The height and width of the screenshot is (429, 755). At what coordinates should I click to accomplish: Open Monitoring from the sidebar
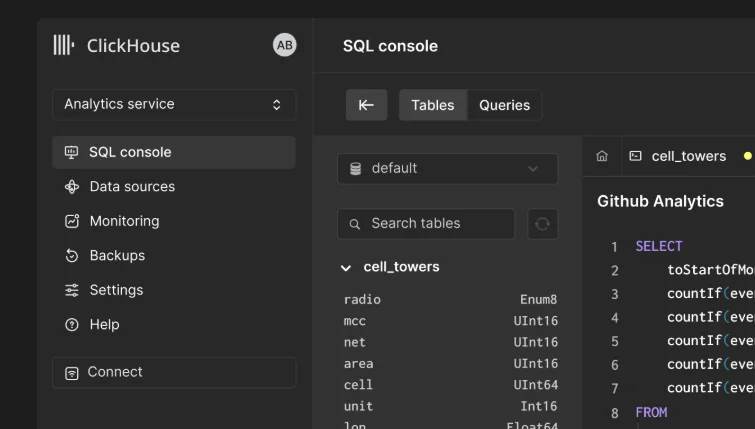124,221
